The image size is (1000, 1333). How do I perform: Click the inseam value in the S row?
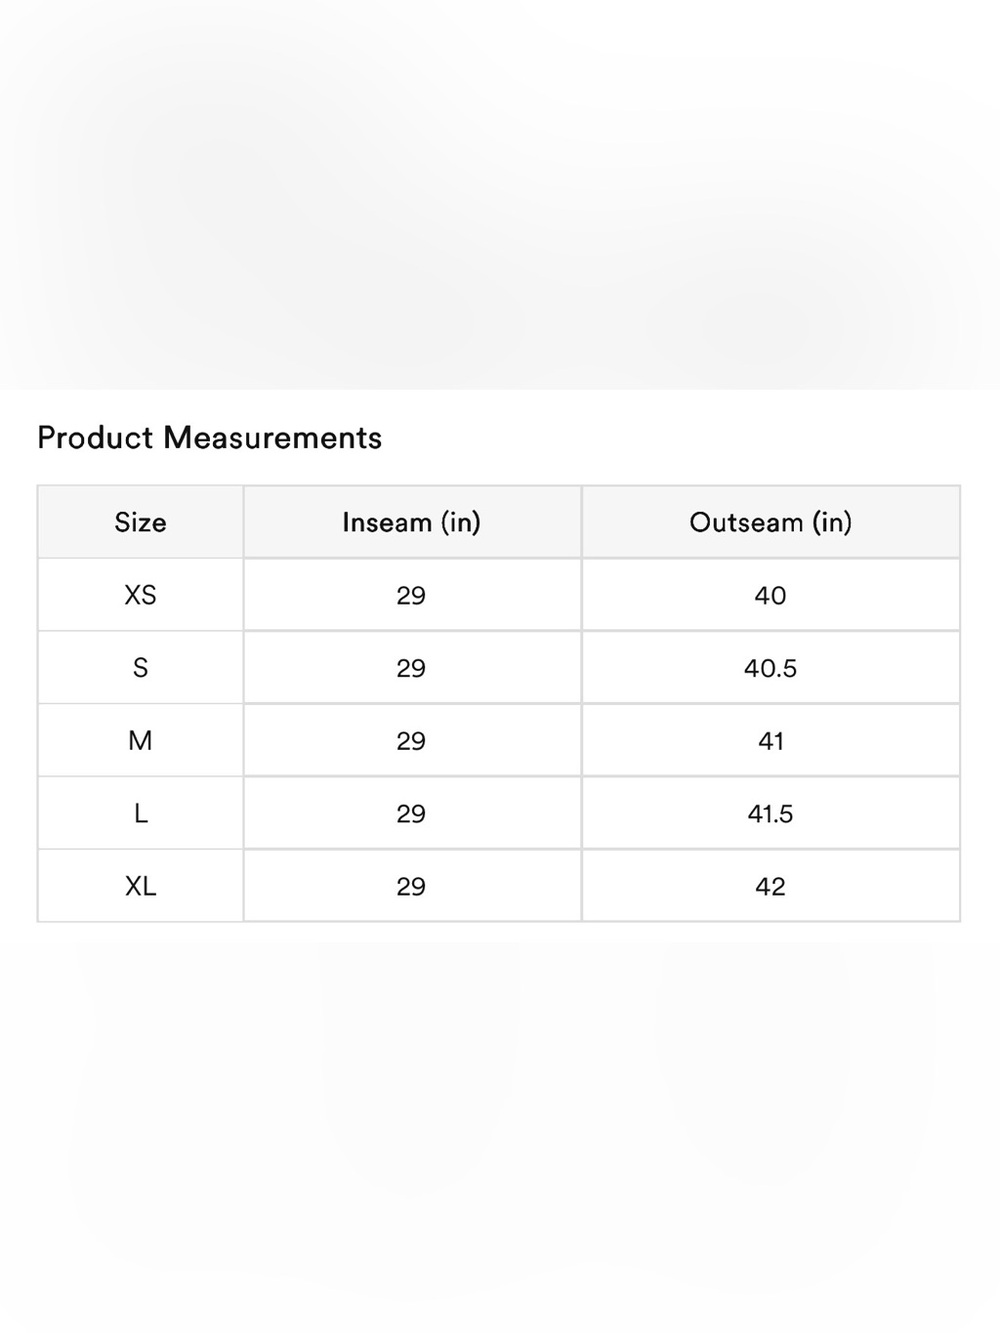412,668
